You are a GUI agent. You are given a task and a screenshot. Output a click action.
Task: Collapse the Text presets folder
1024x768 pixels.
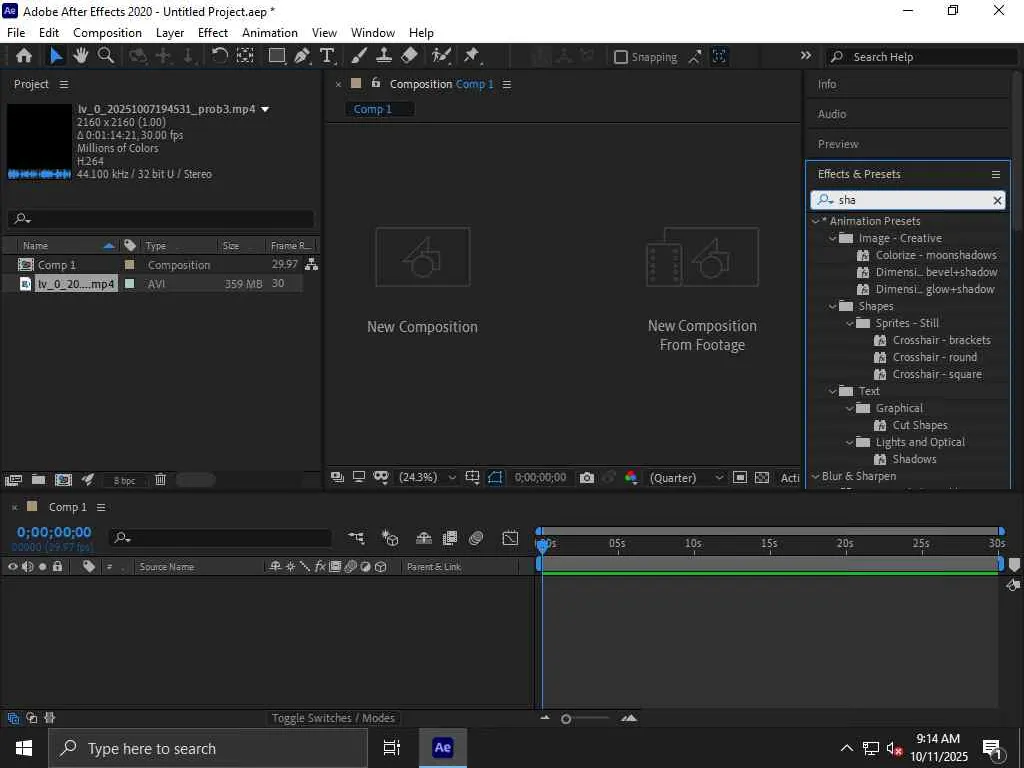click(x=833, y=391)
